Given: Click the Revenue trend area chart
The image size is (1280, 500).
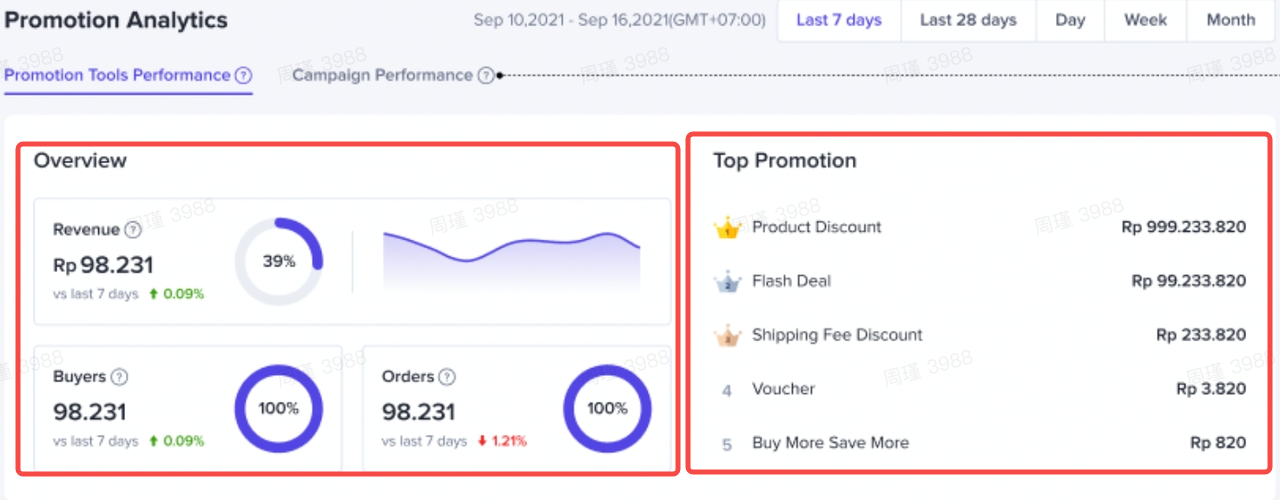Looking at the screenshot, I should pyautogui.click(x=511, y=262).
